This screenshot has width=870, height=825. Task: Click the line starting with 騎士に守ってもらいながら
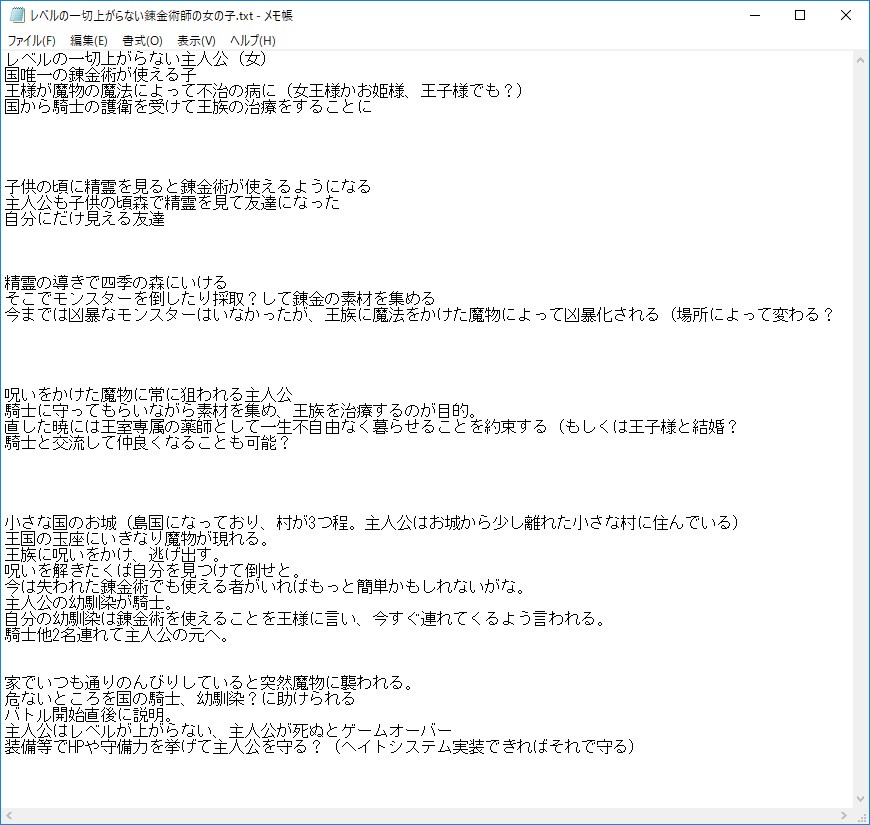click(x=242, y=411)
